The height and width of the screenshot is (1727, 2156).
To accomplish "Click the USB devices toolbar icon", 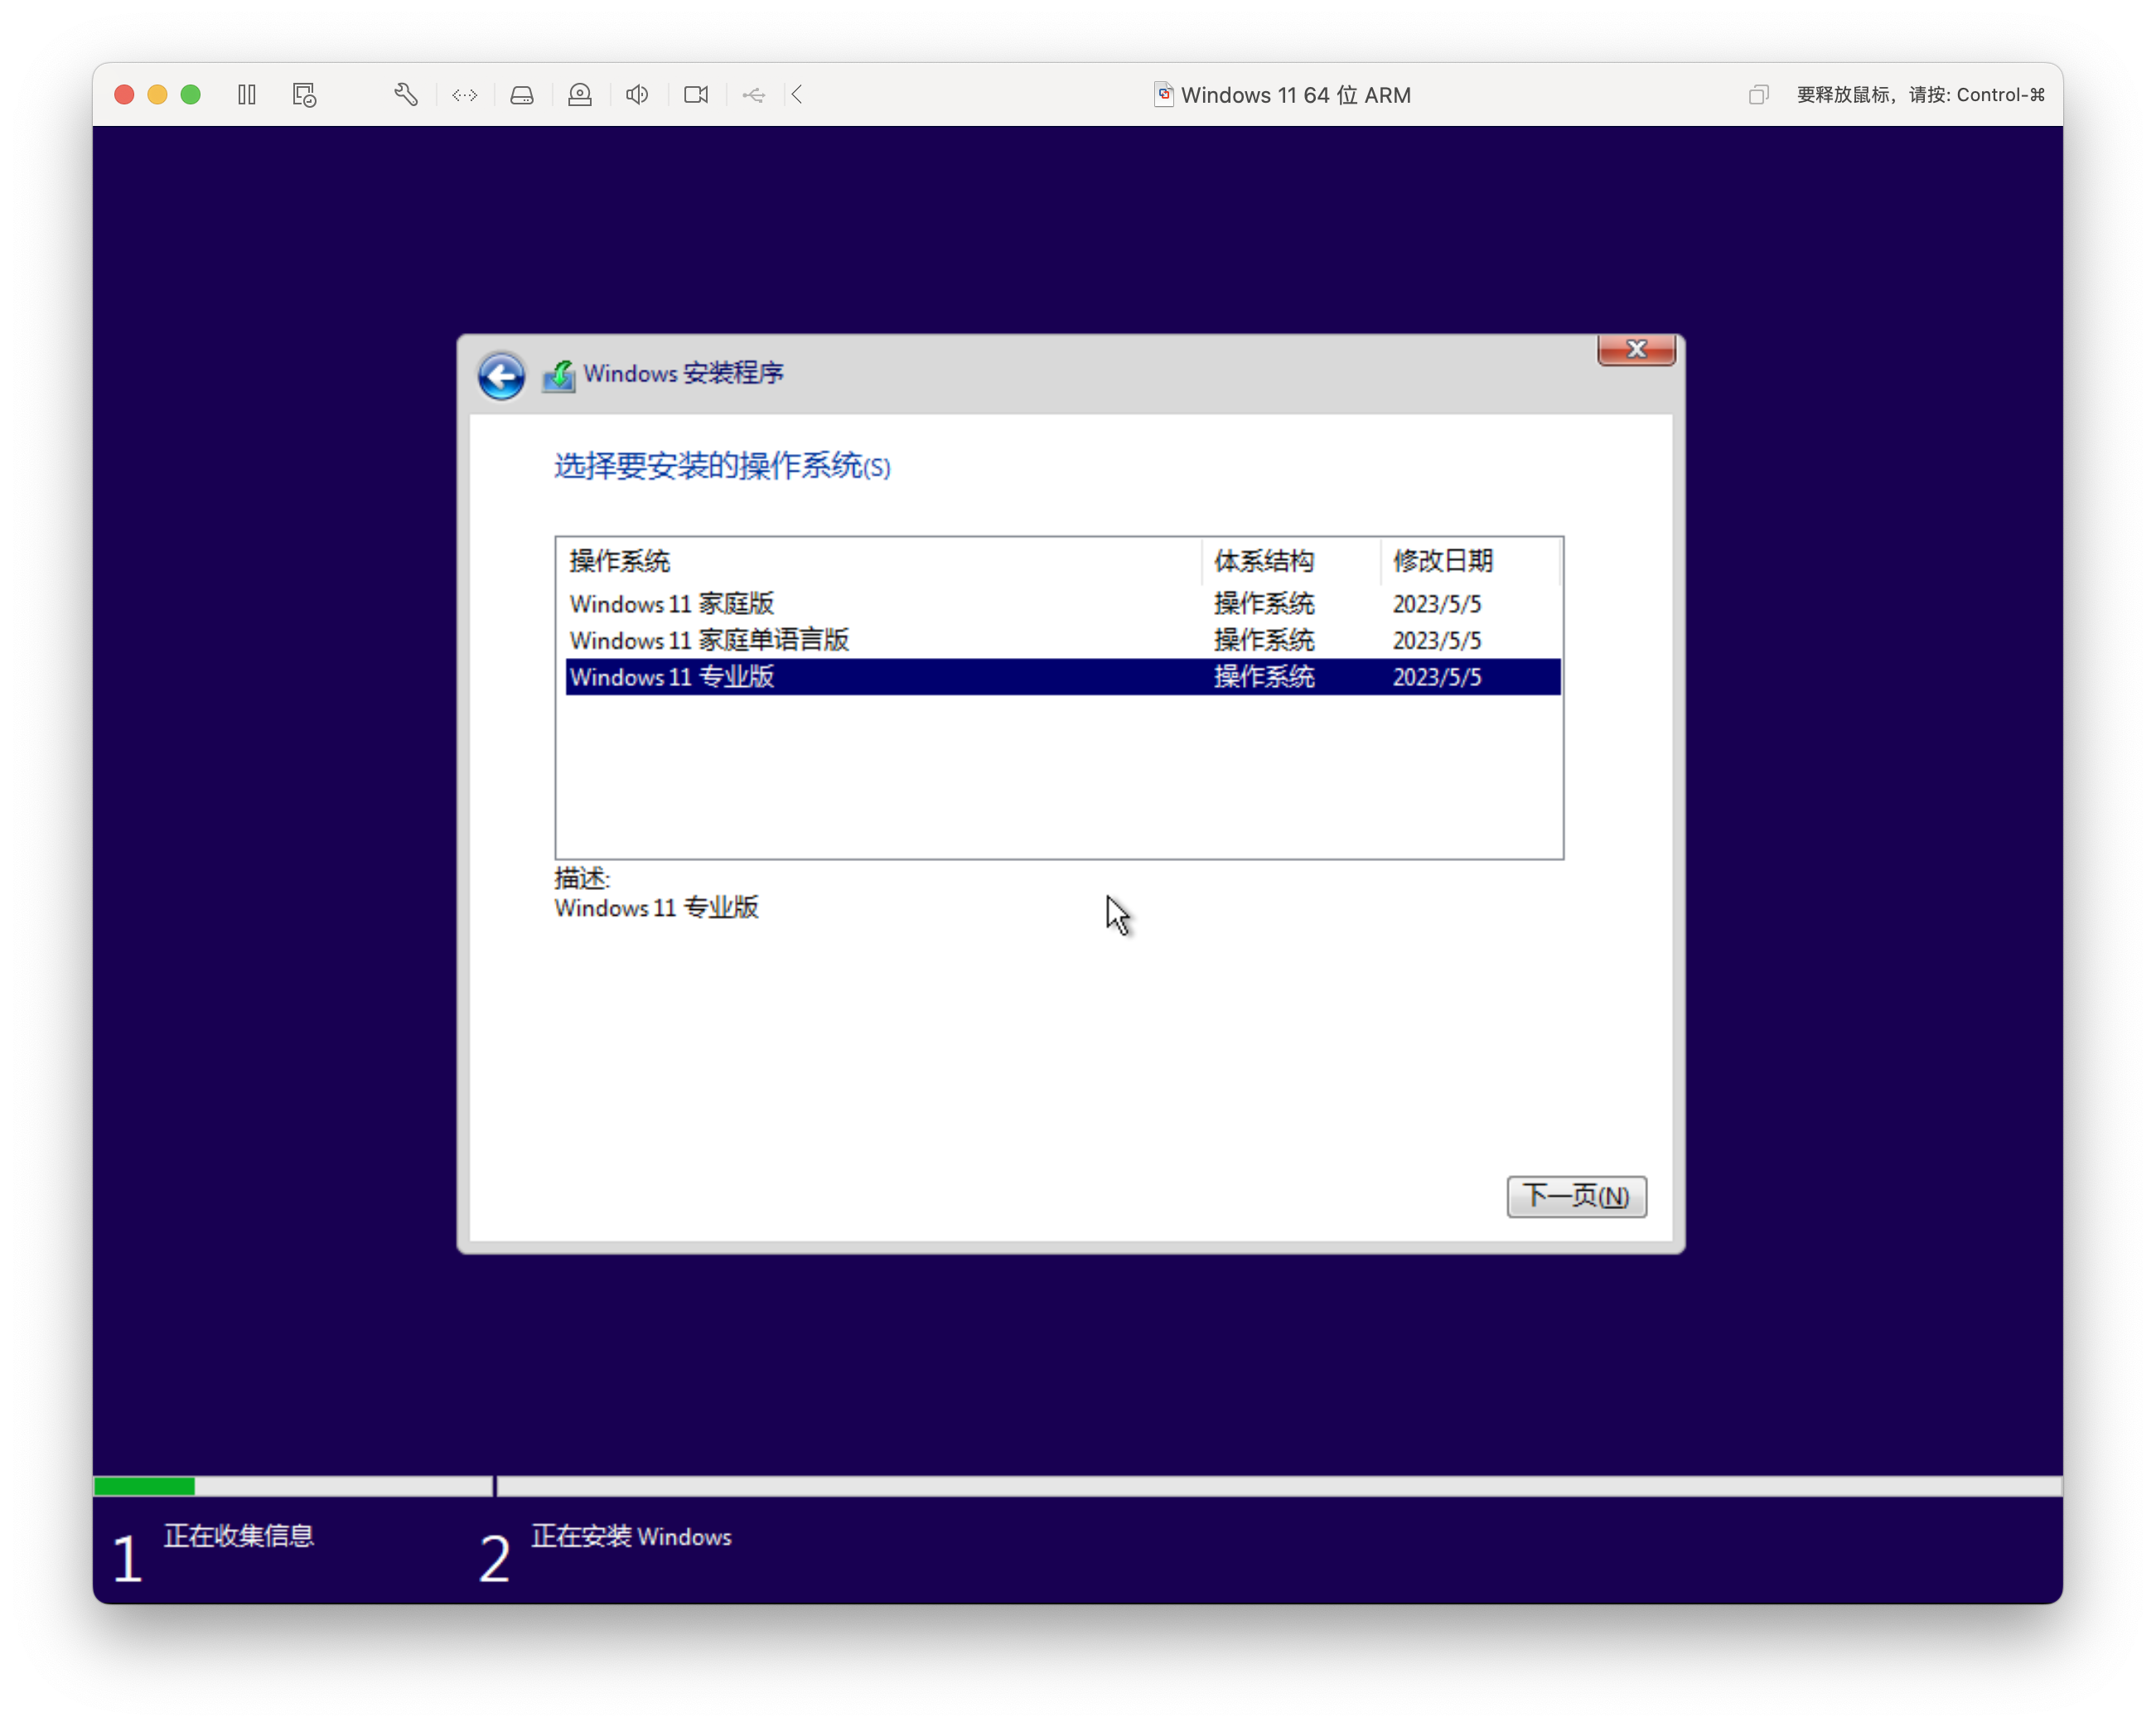I will tap(754, 95).
